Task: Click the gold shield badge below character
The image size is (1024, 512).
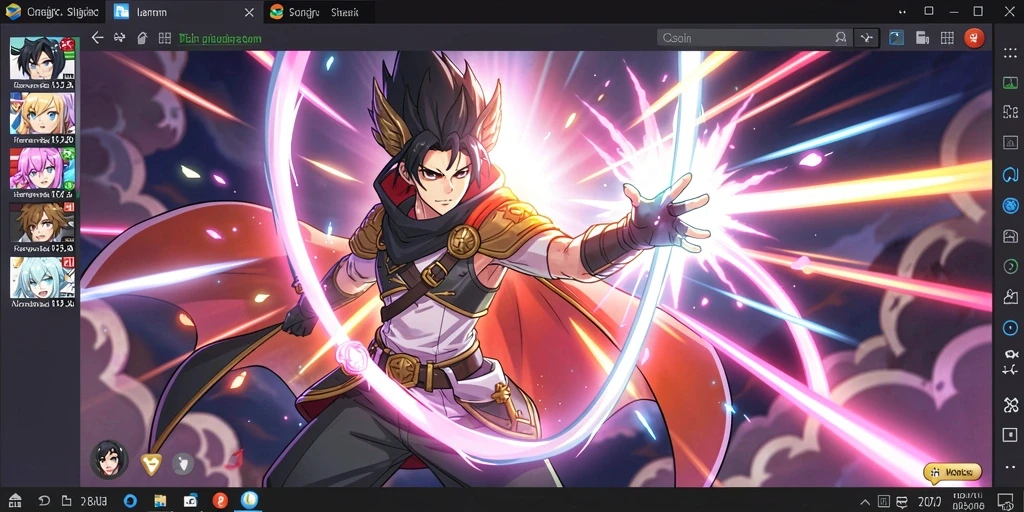Action: click(151, 464)
